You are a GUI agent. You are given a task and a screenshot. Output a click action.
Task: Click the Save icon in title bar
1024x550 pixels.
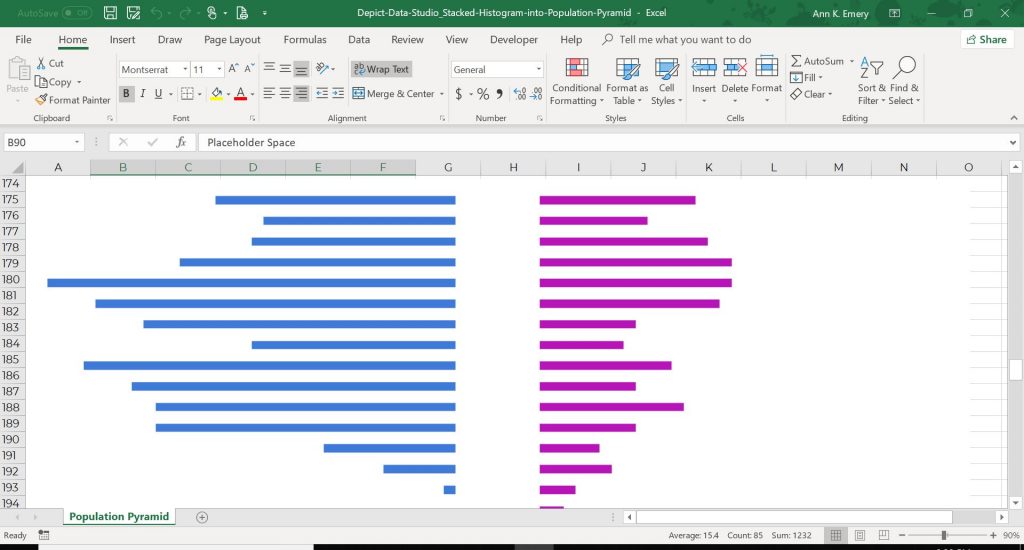click(x=110, y=12)
